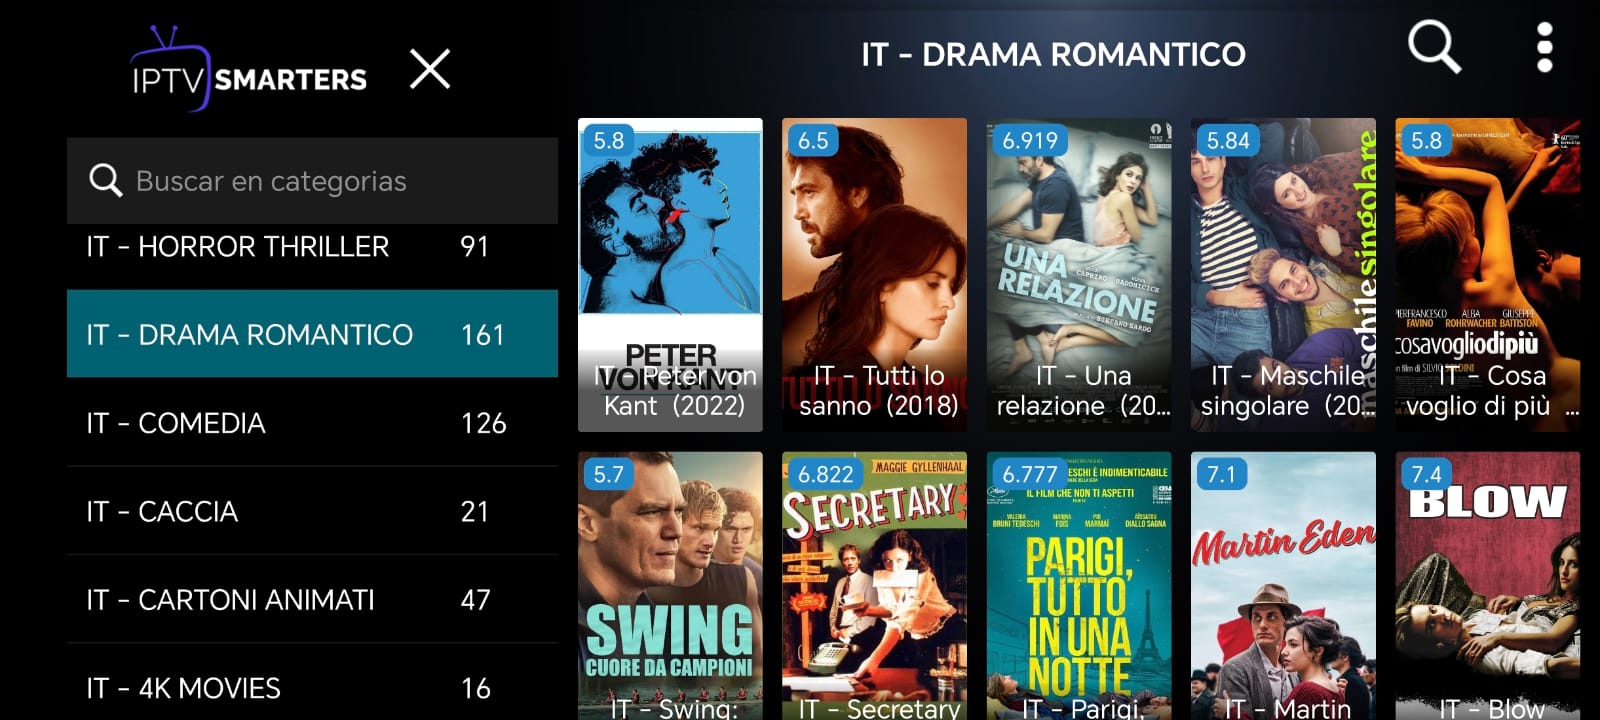
Task: Choose IT - CARTONI ANIMATI category
Action: pos(312,599)
